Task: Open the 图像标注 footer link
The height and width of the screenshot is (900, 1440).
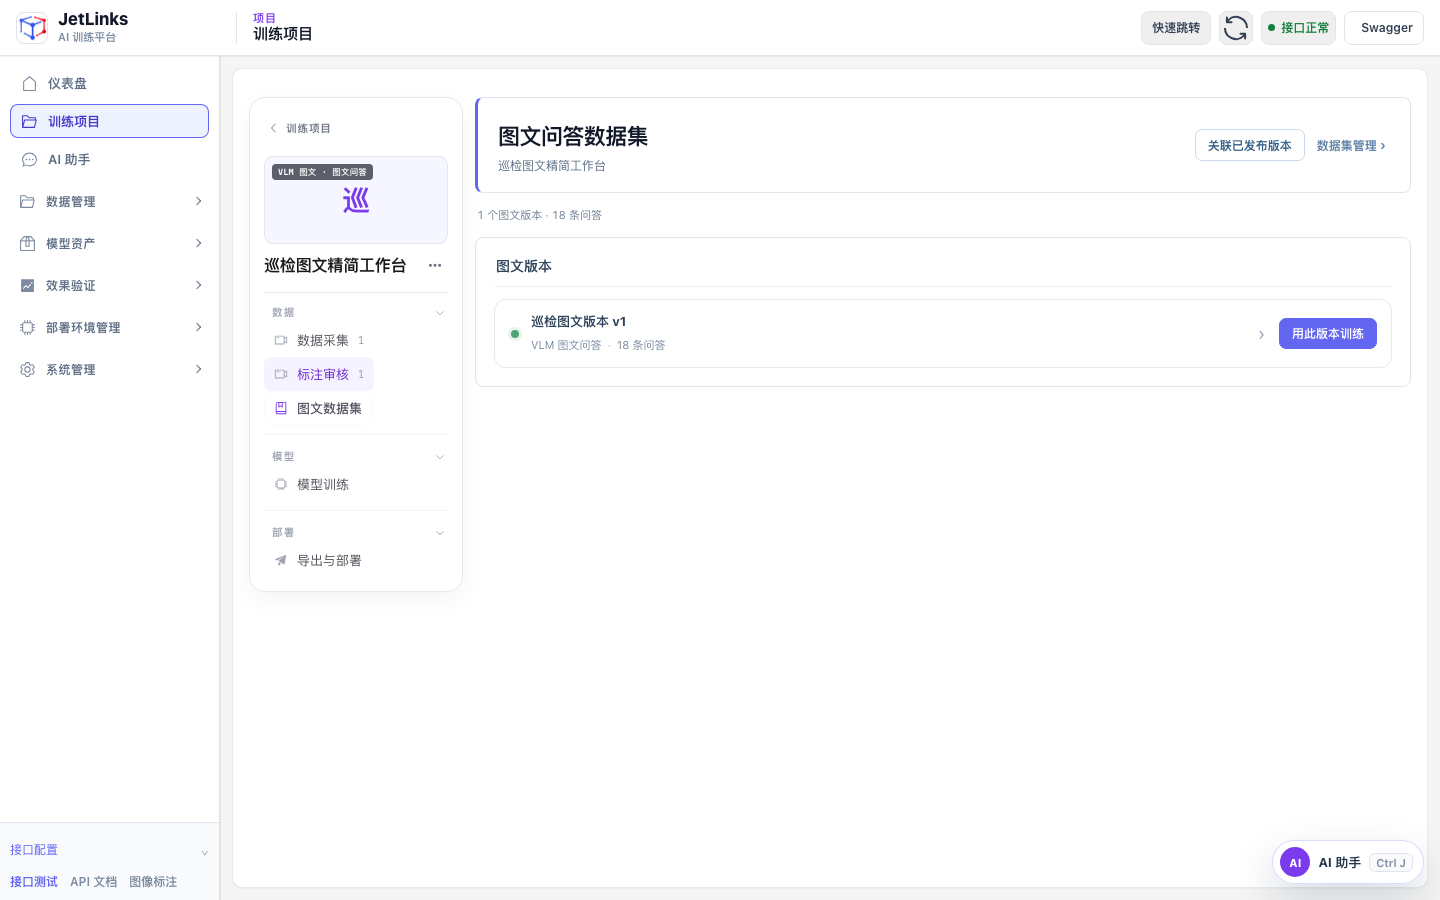Action: [153, 882]
